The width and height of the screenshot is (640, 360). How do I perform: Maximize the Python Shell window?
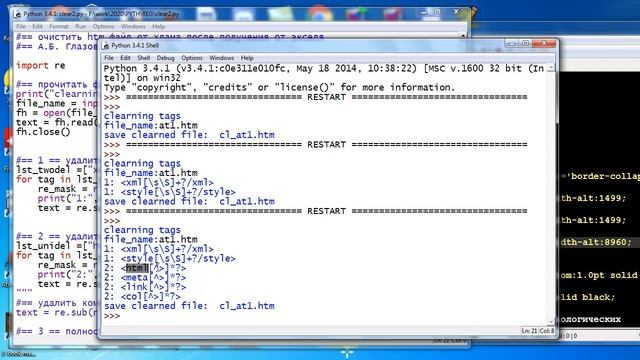525,43
